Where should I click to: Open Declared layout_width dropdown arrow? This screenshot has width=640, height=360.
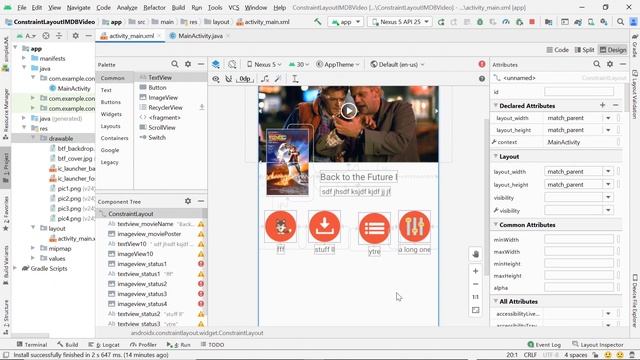608,118
